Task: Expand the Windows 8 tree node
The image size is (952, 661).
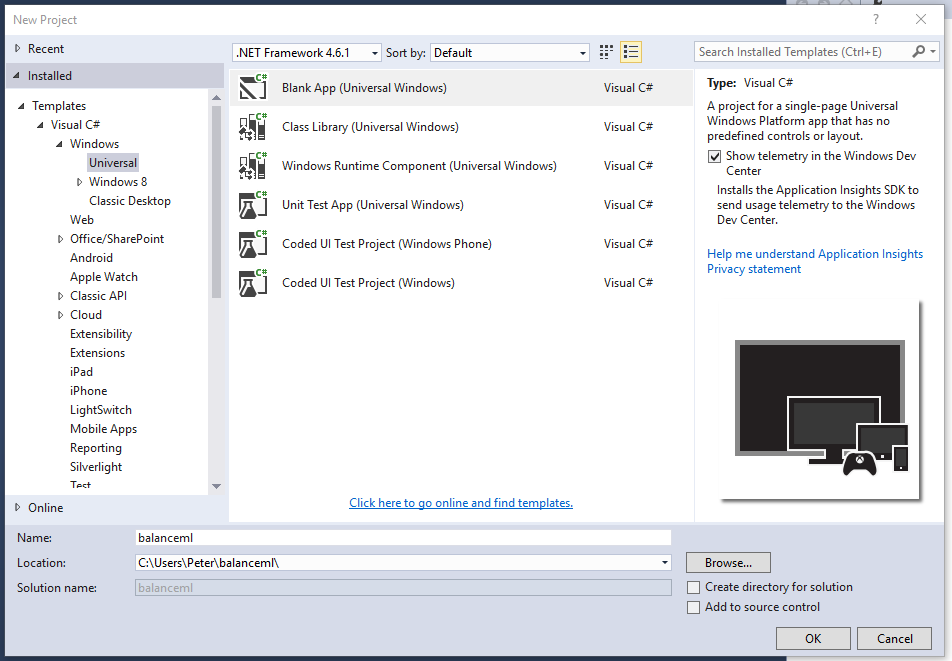Action: point(80,182)
